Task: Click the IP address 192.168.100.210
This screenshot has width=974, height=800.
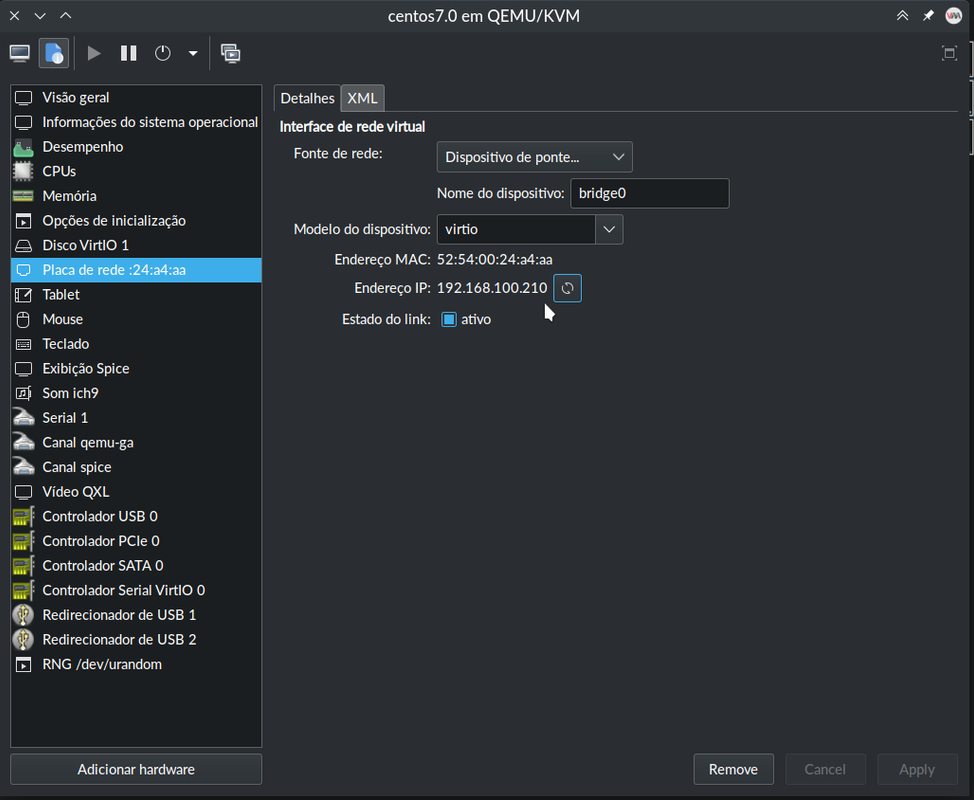Action: (x=492, y=288)
